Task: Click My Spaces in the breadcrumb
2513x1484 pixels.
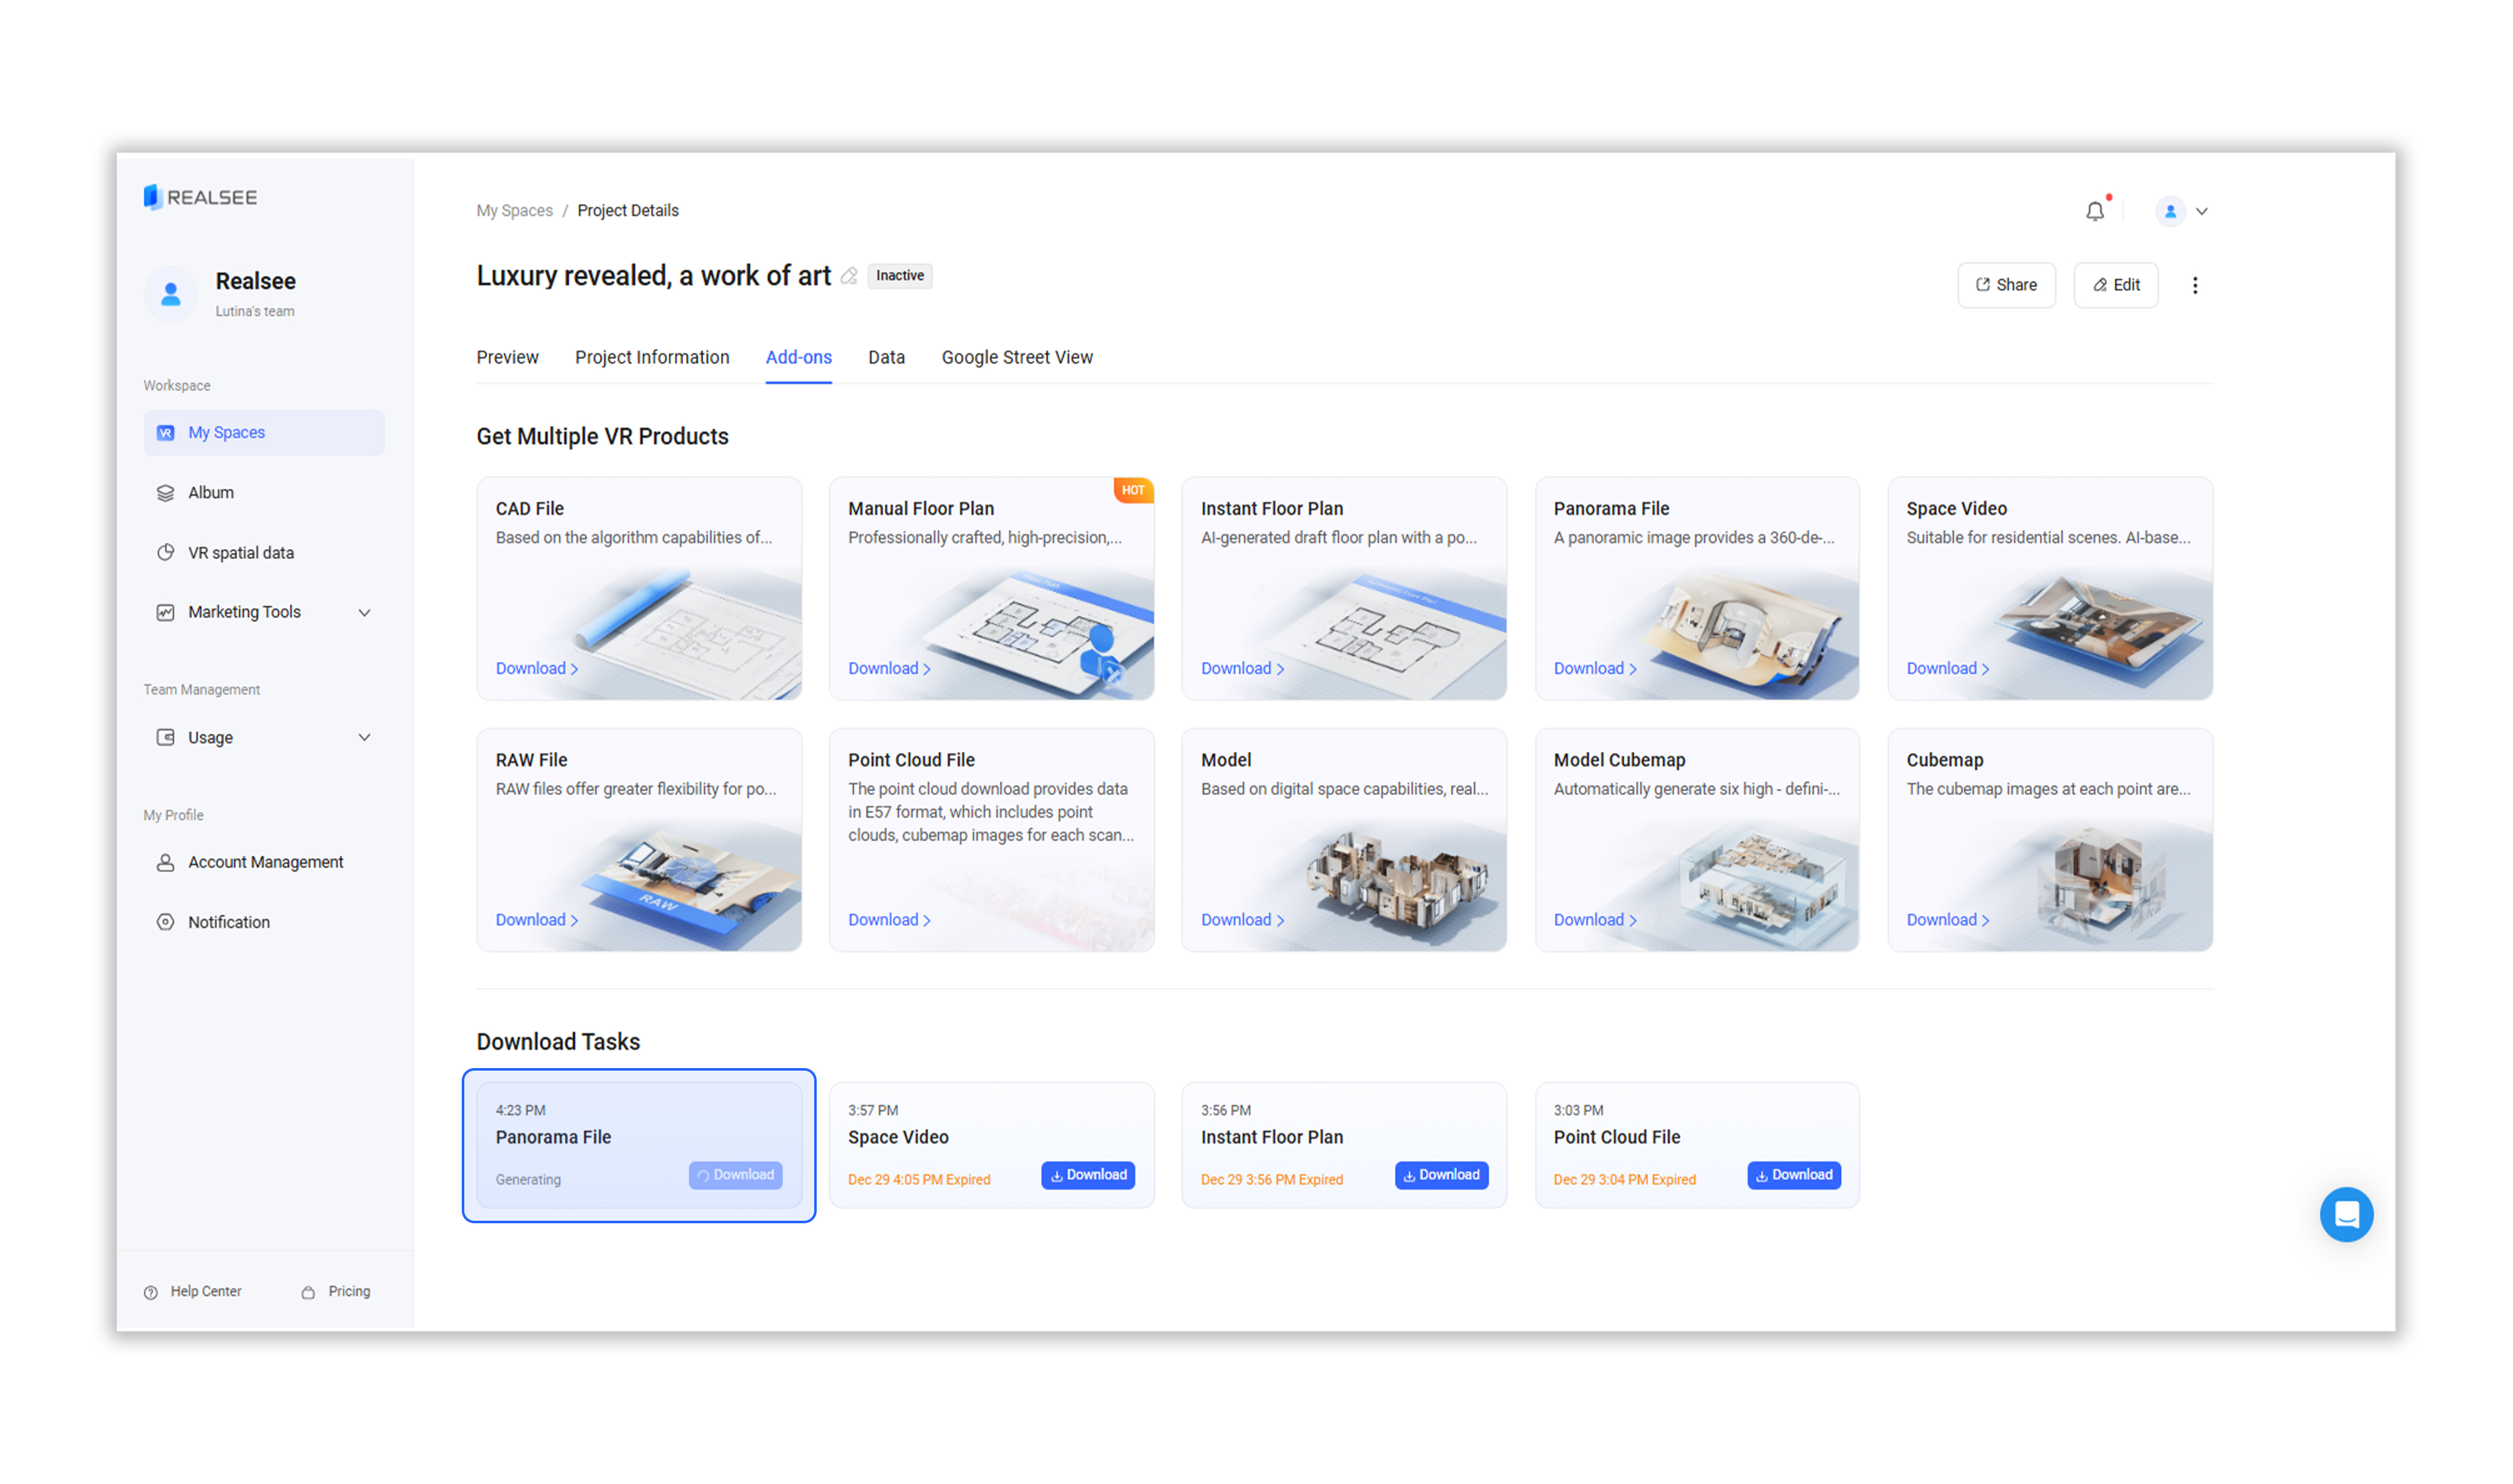Action: (x=514, y=210)
